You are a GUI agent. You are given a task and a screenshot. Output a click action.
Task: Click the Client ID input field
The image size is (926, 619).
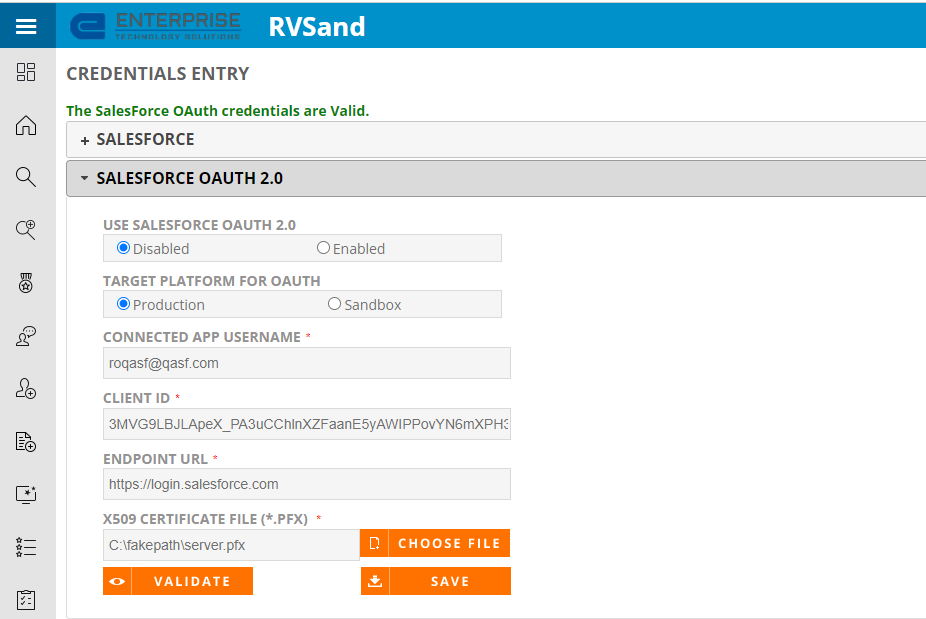[x=307, y=424]
